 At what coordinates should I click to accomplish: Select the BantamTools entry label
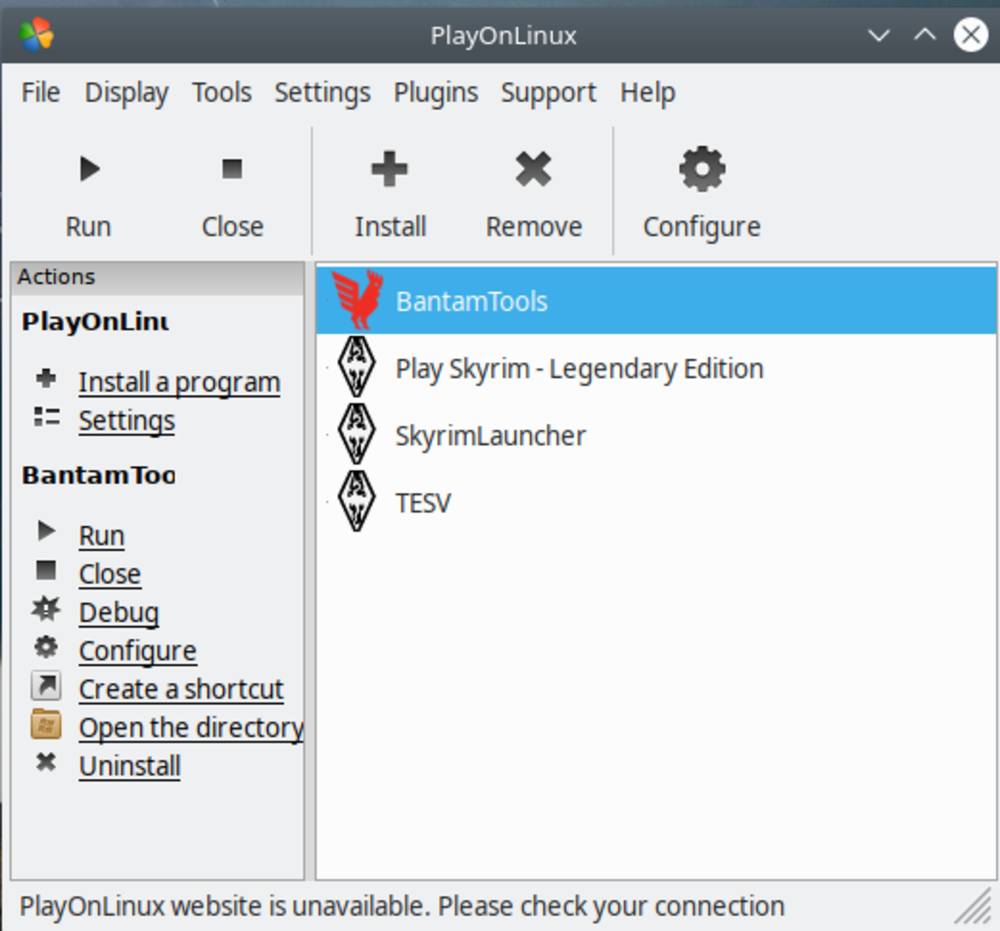471,301
